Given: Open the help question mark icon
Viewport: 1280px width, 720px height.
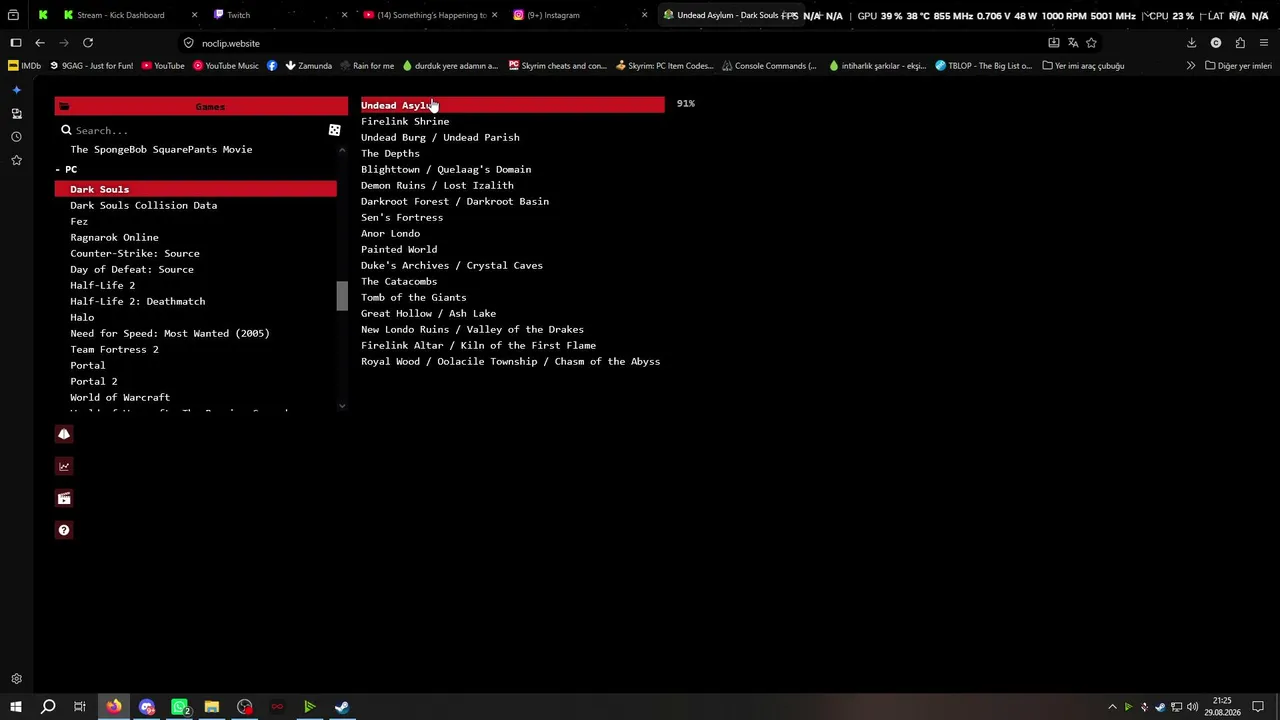Looking at the screenshot, I should click(64, 530).
